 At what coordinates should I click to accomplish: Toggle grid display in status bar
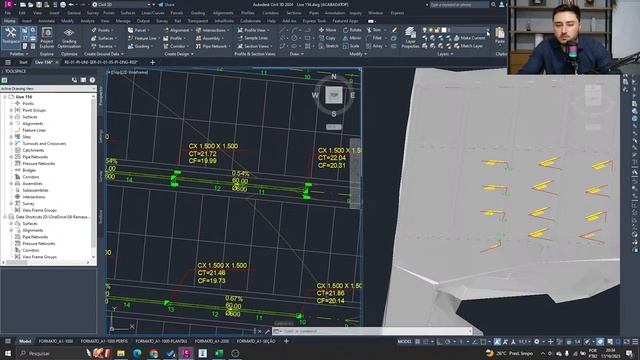click(x=418, y=341)
